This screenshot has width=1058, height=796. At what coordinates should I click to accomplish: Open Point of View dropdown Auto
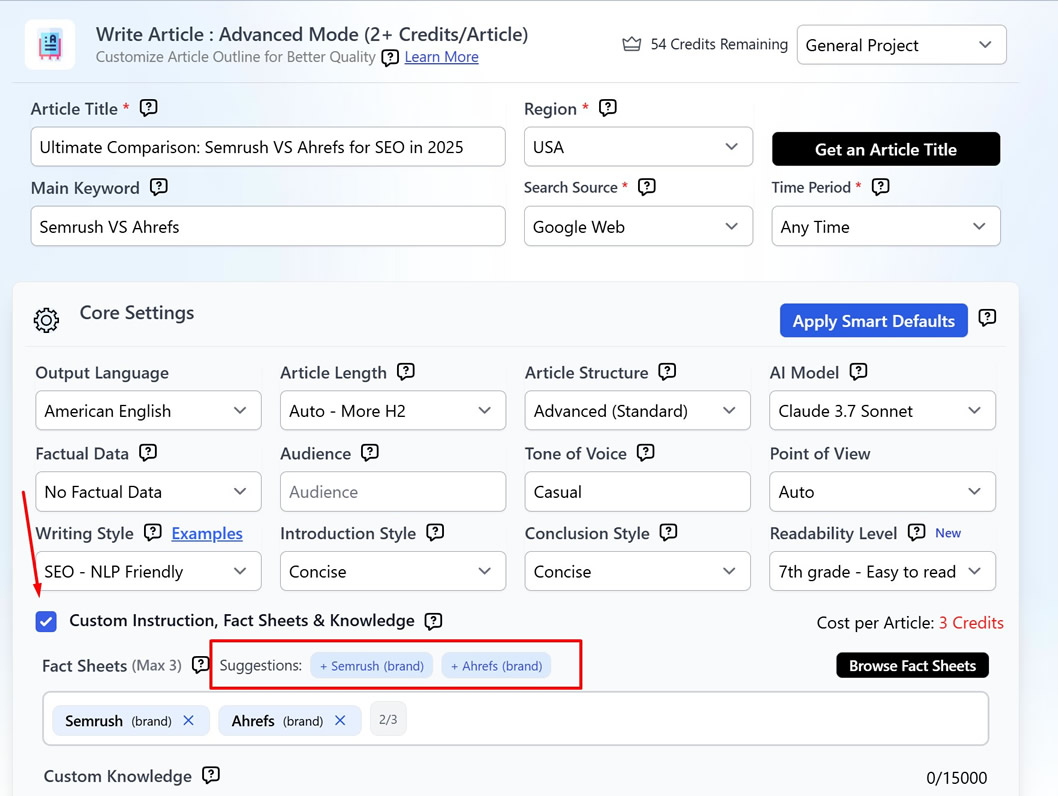pos(883,492)
